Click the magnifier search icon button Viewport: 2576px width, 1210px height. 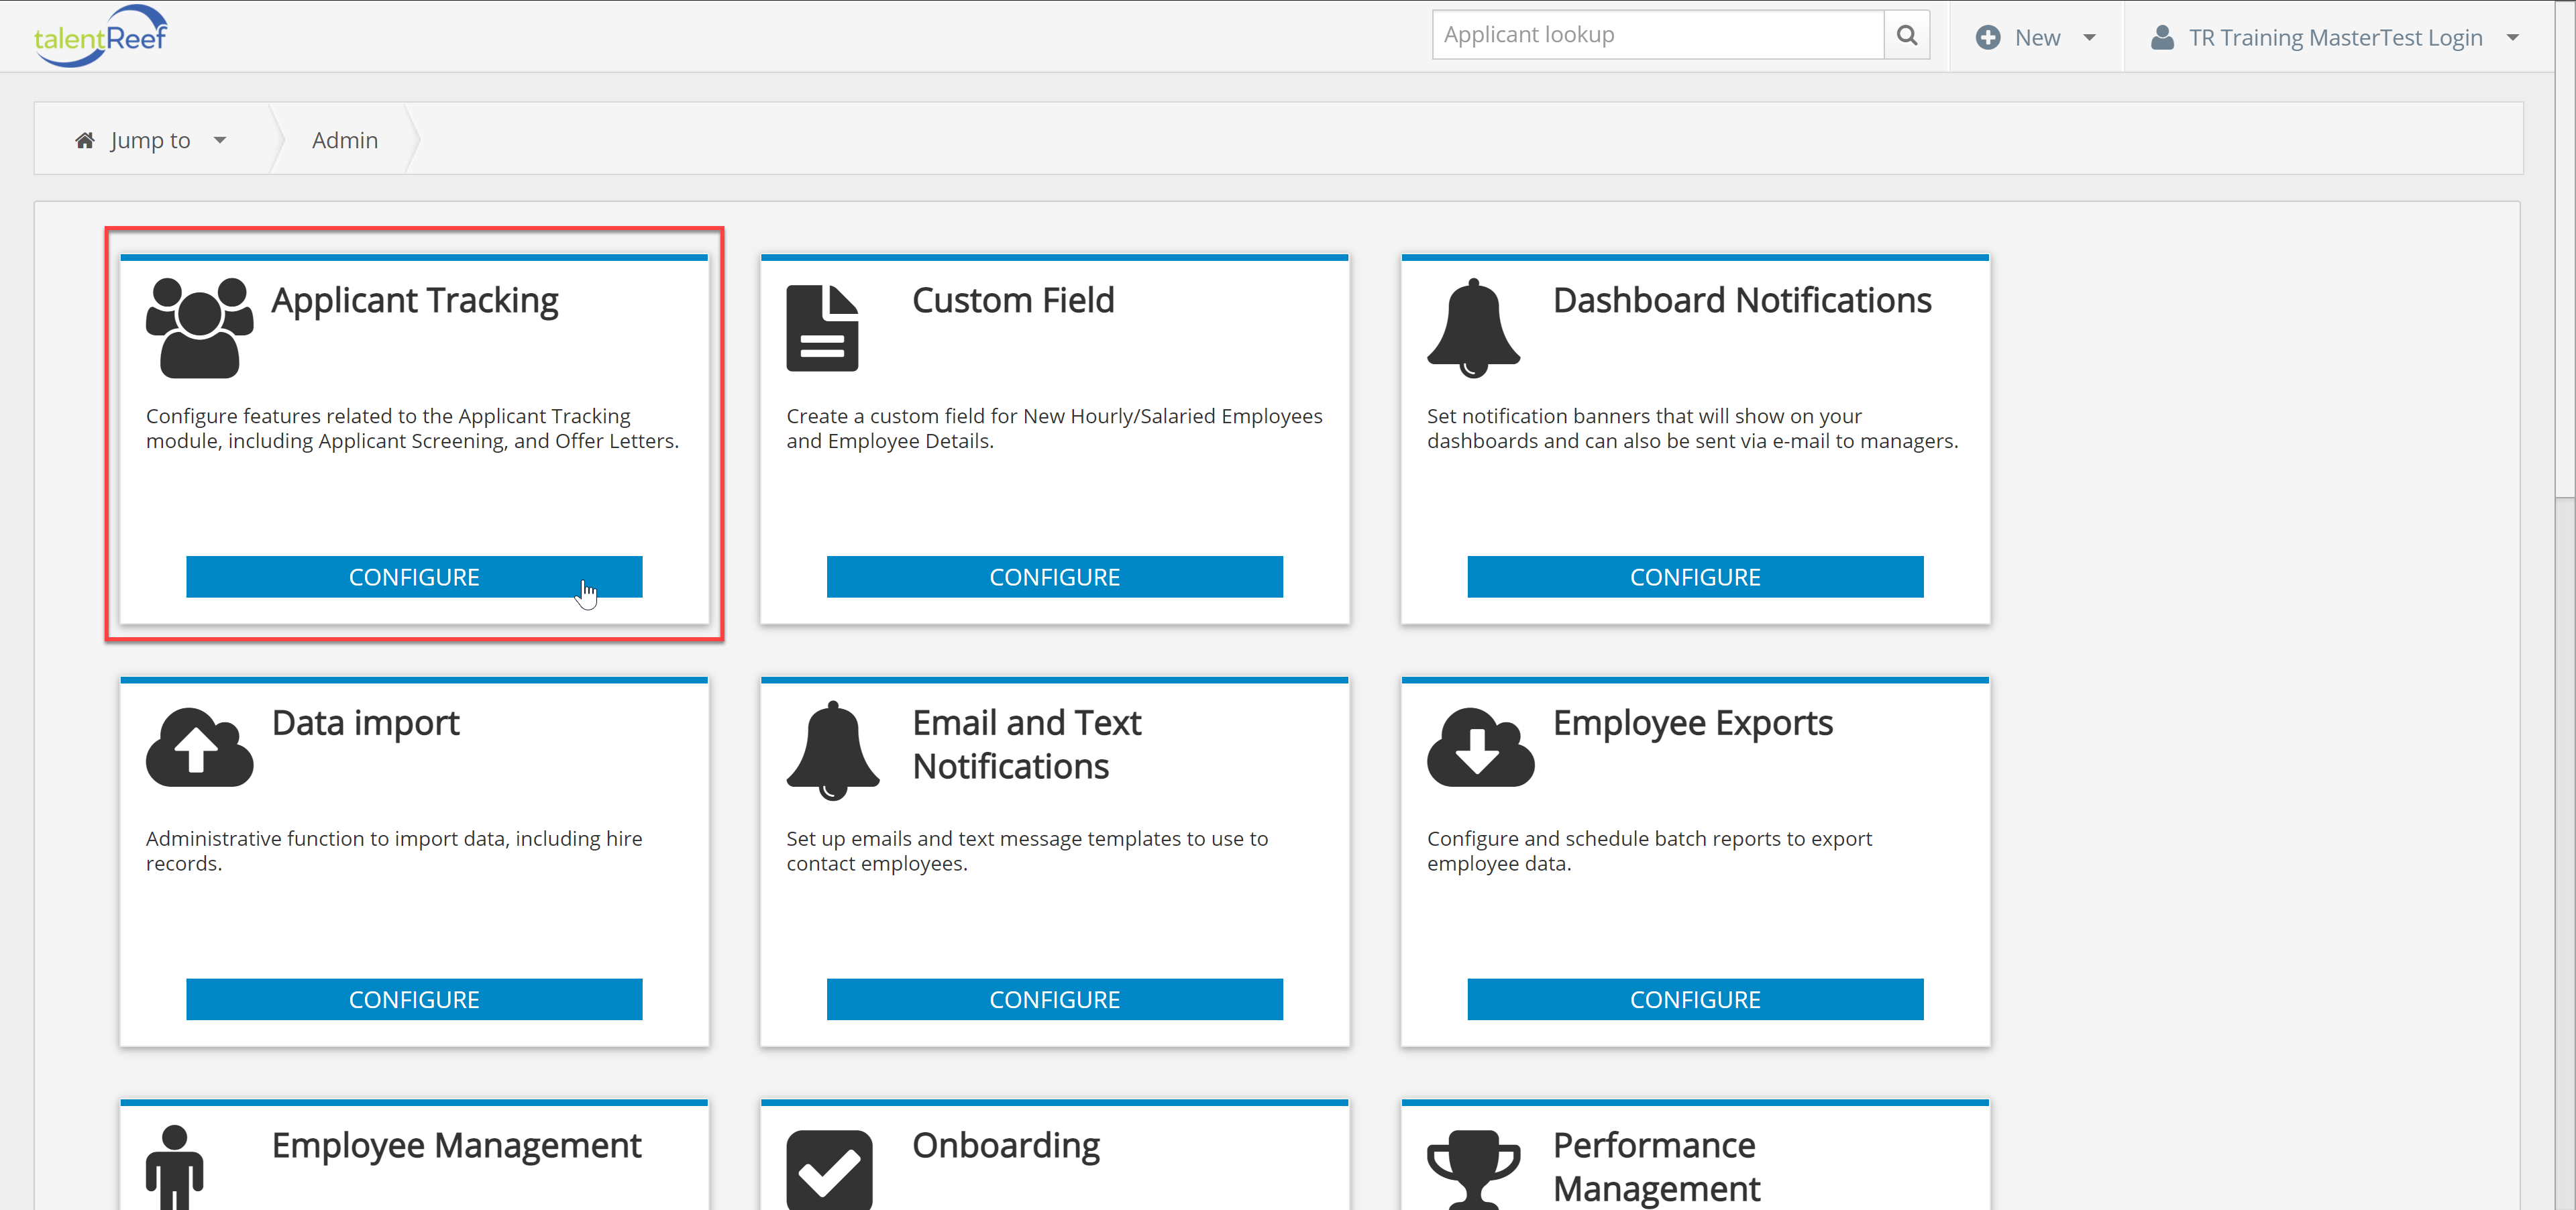1907,36
